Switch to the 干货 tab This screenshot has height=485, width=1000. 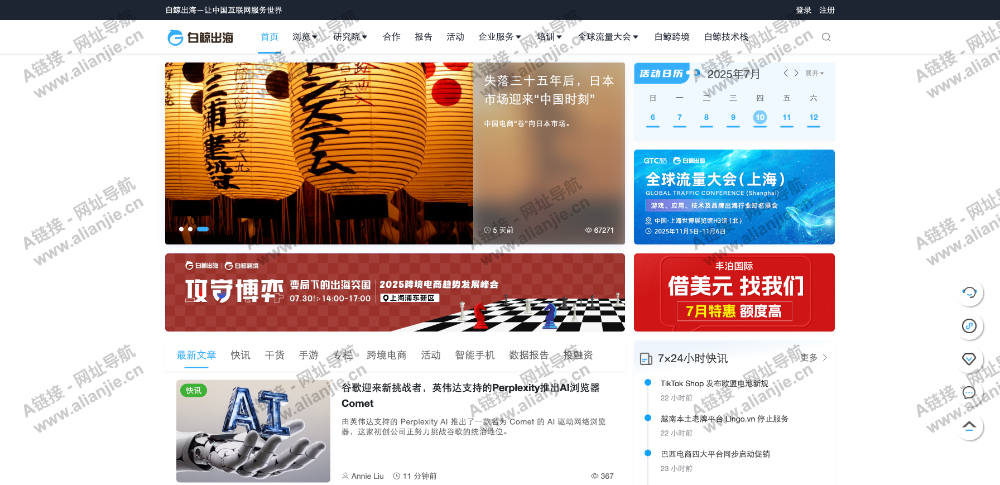274,355
